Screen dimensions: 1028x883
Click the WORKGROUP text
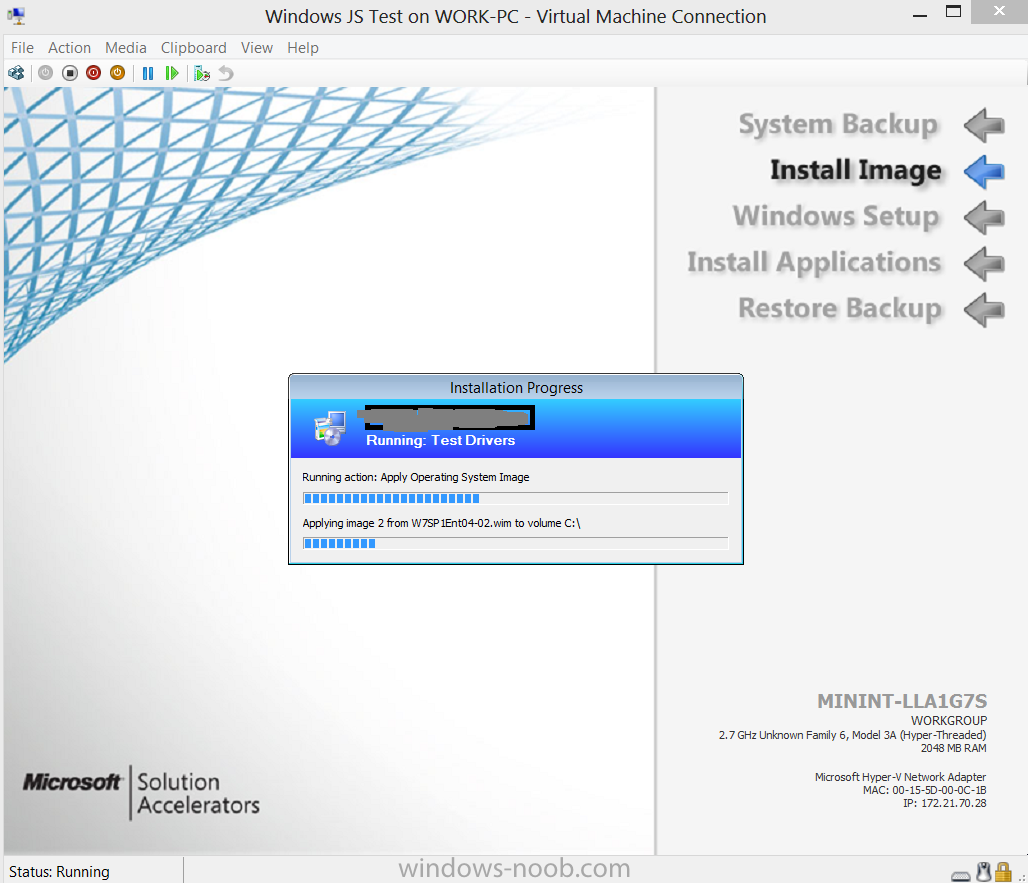point(949,720)
